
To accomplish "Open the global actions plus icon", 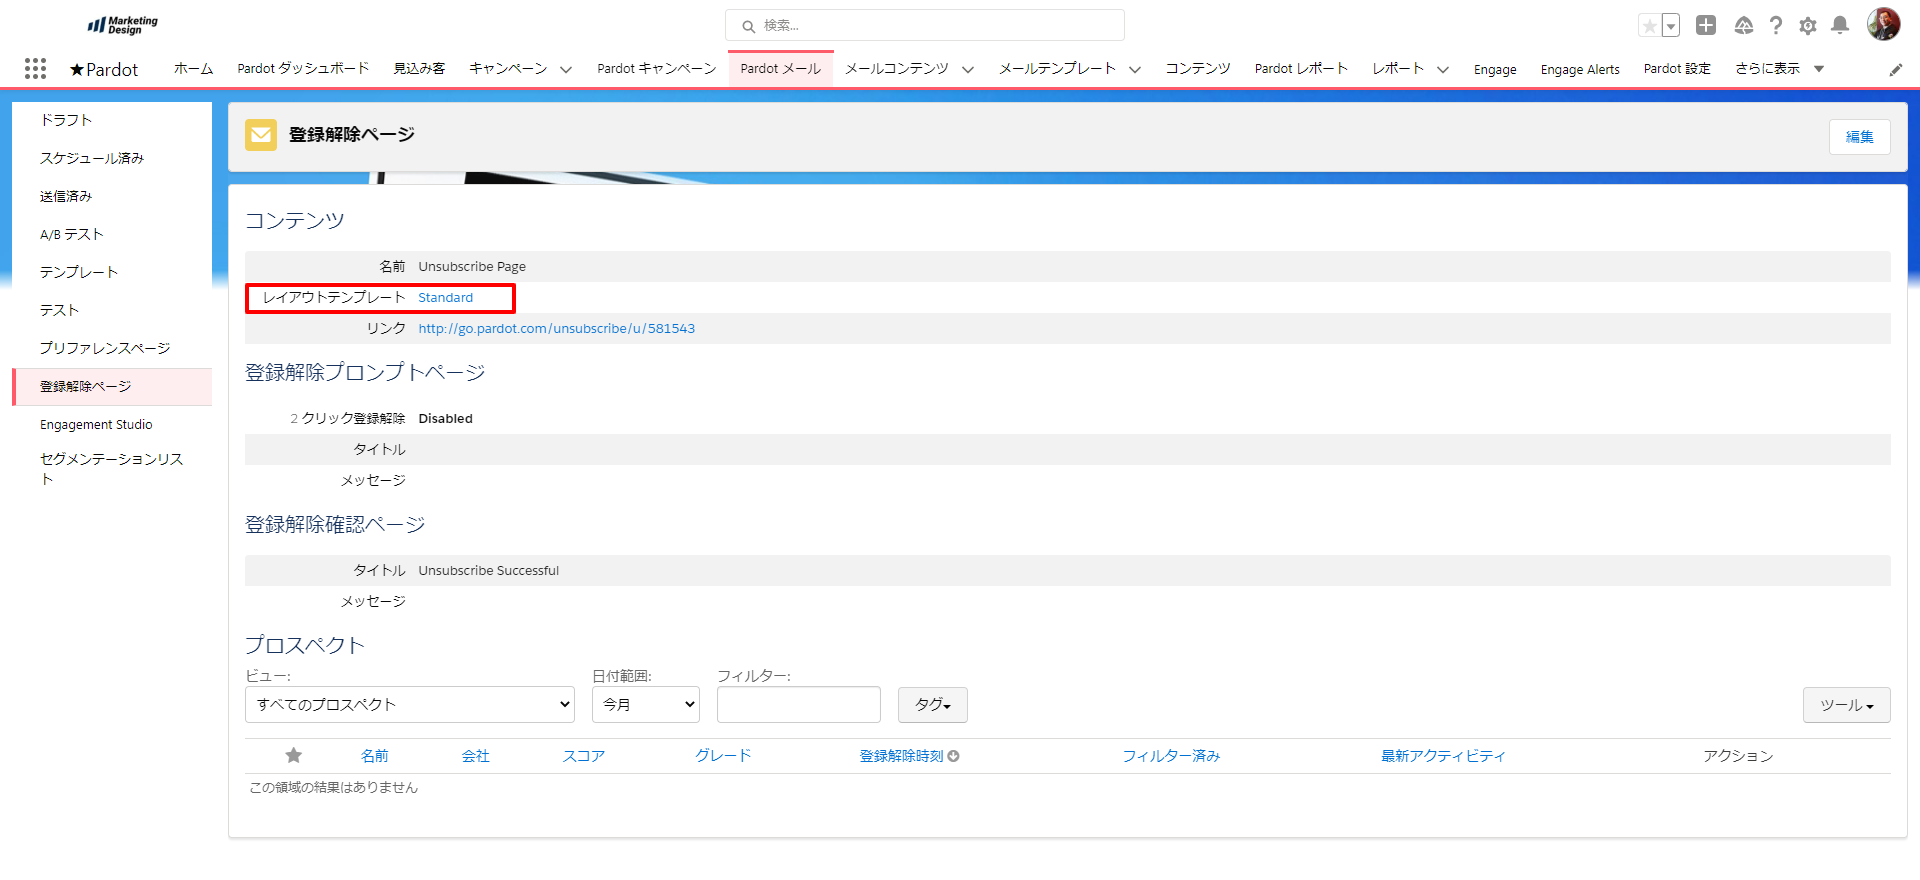I will coord(1706,26).
